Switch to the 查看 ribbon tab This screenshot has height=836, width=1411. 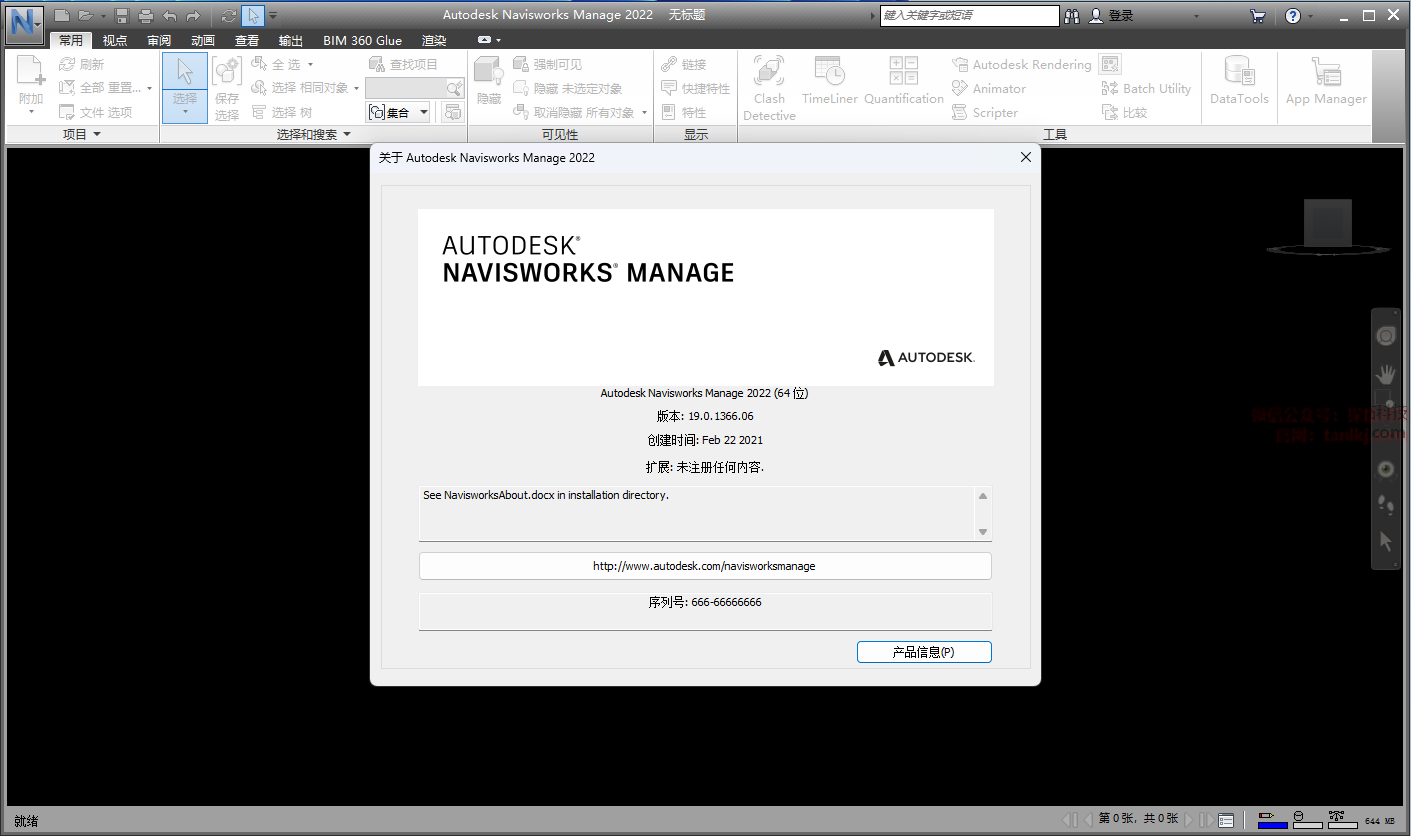(x=247, y=41)
